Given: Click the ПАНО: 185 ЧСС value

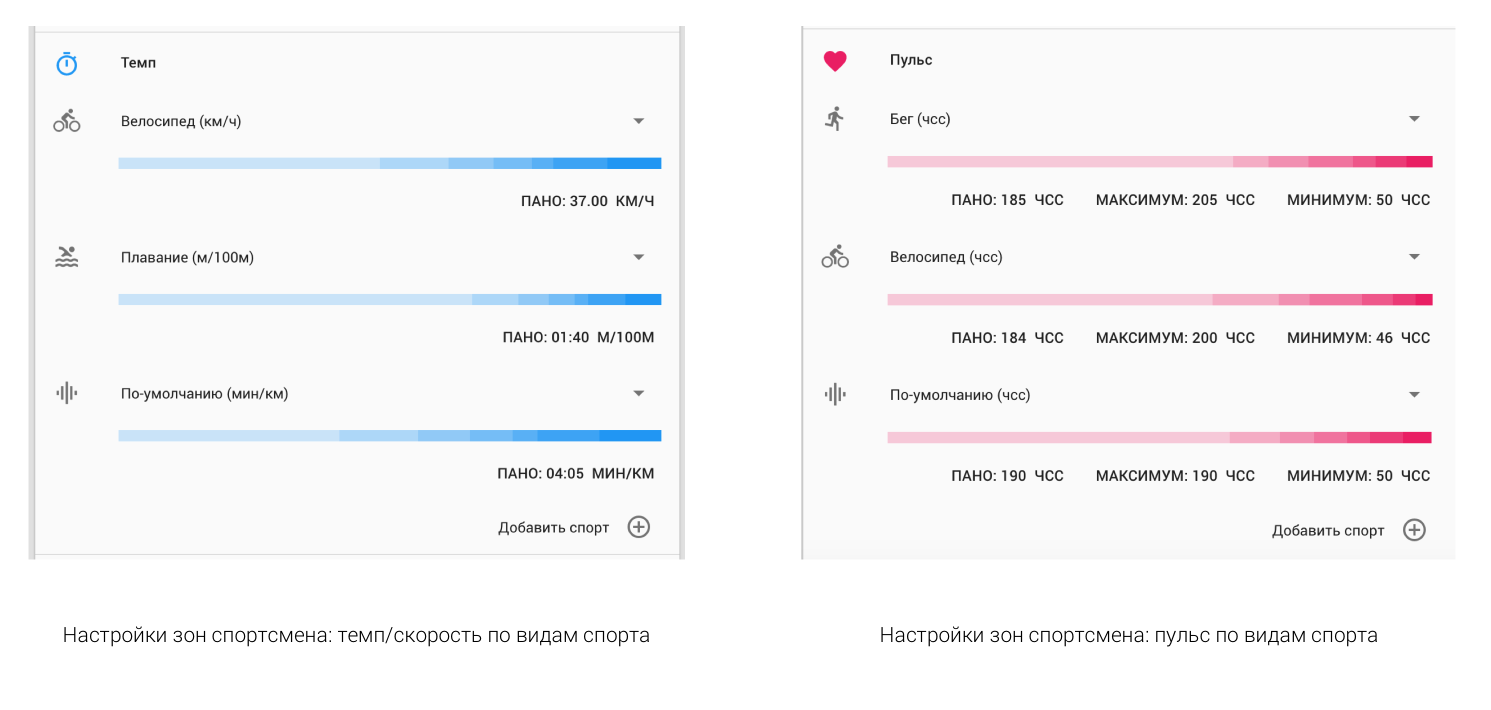Looking at the screenshot, I should pyautogui.click(x=1006, y=200).
